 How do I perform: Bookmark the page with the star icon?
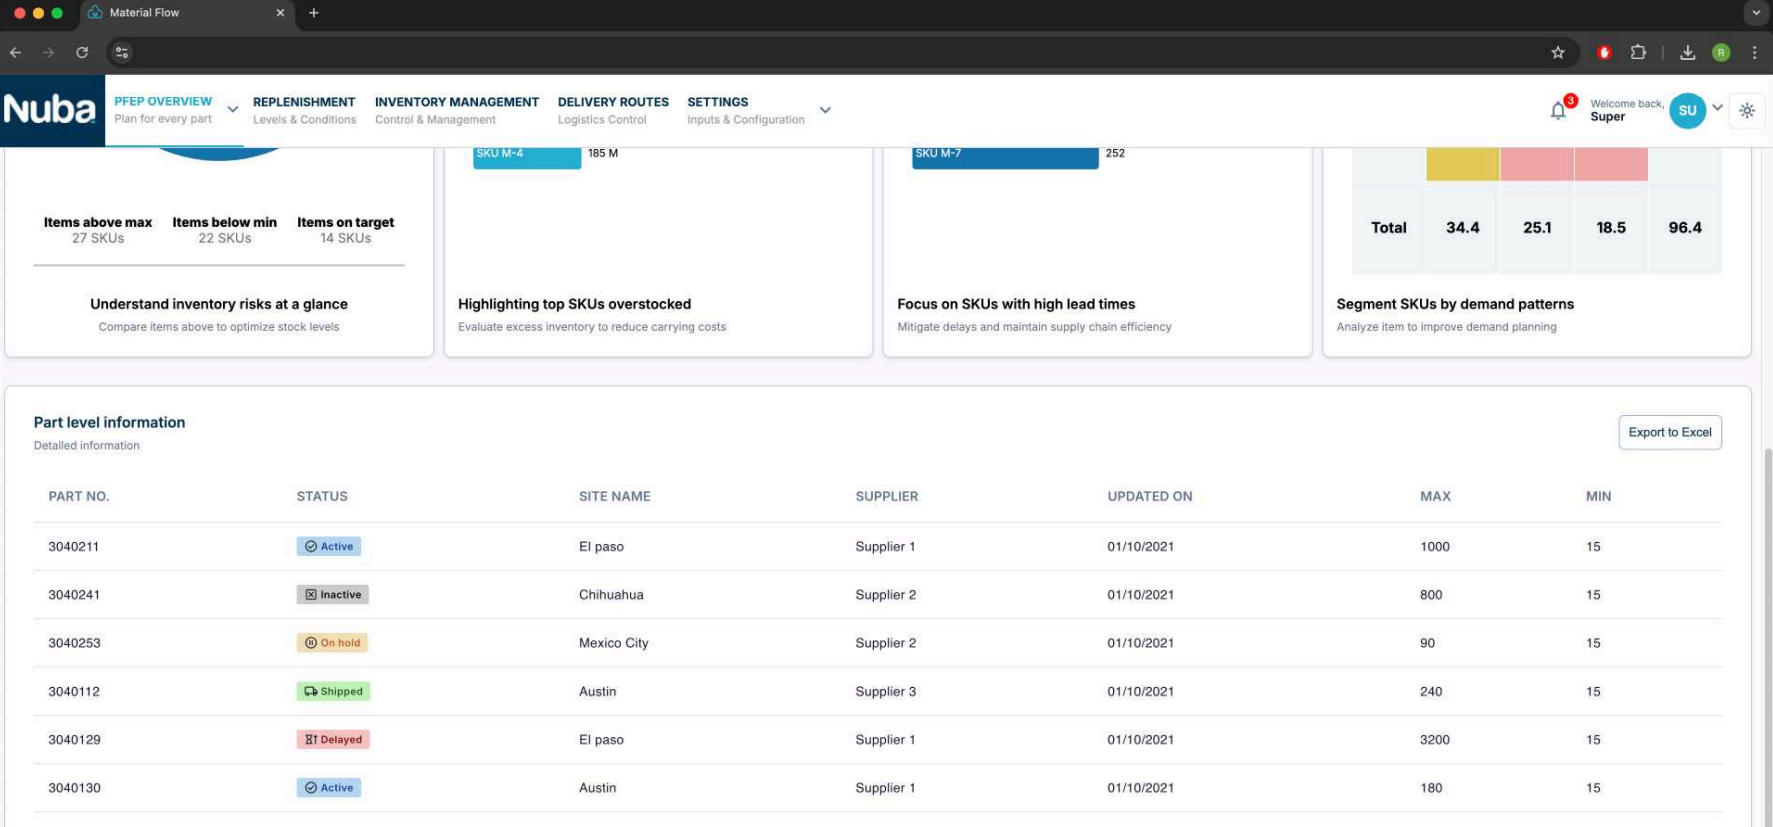coord(1557,53)
